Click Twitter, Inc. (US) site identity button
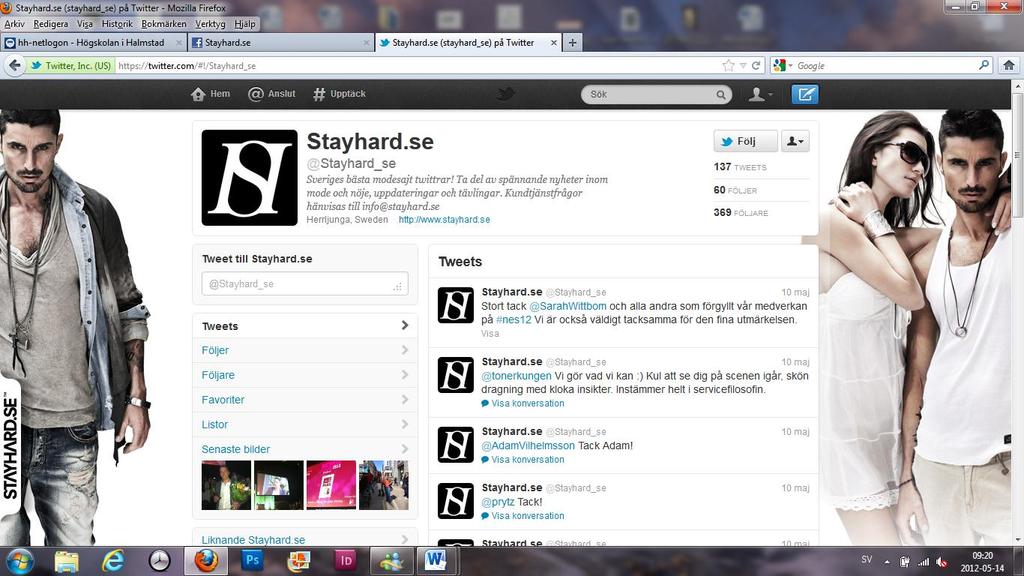The height and width of the screenshot is (576, 1024). (x=71, y=65)
